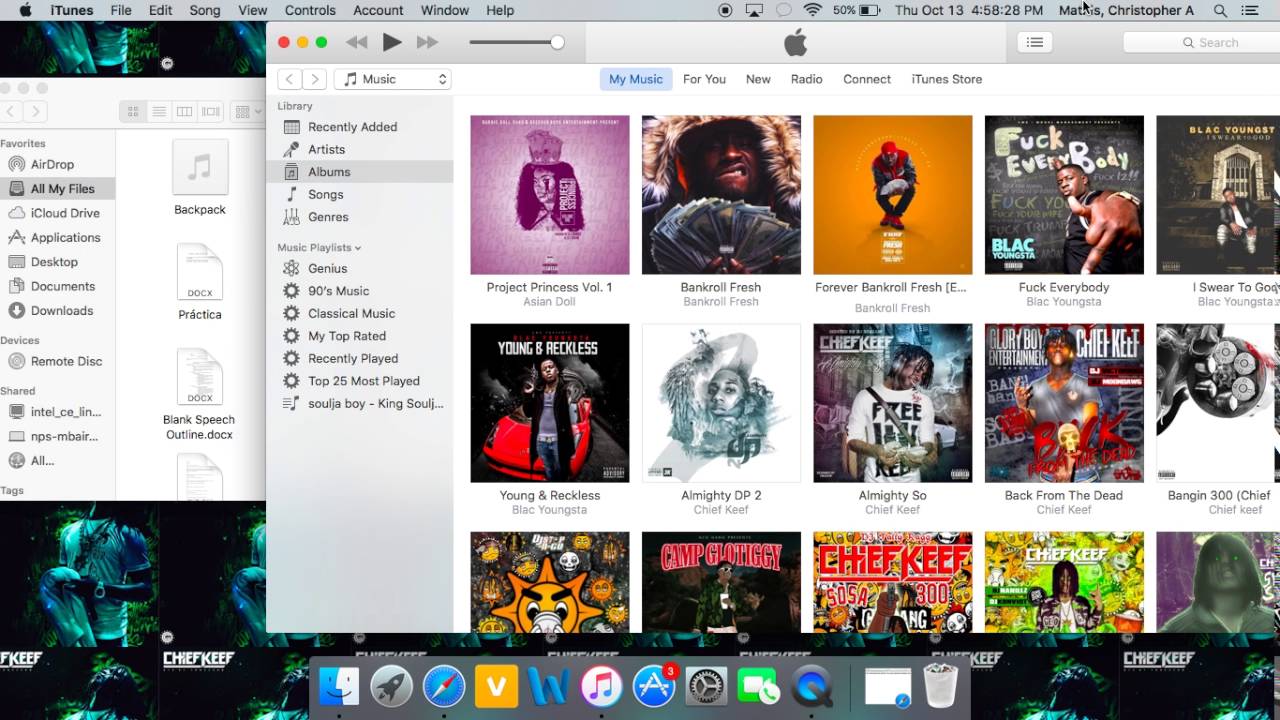Go forward with iTunes forward arrow

pos(315,79)
